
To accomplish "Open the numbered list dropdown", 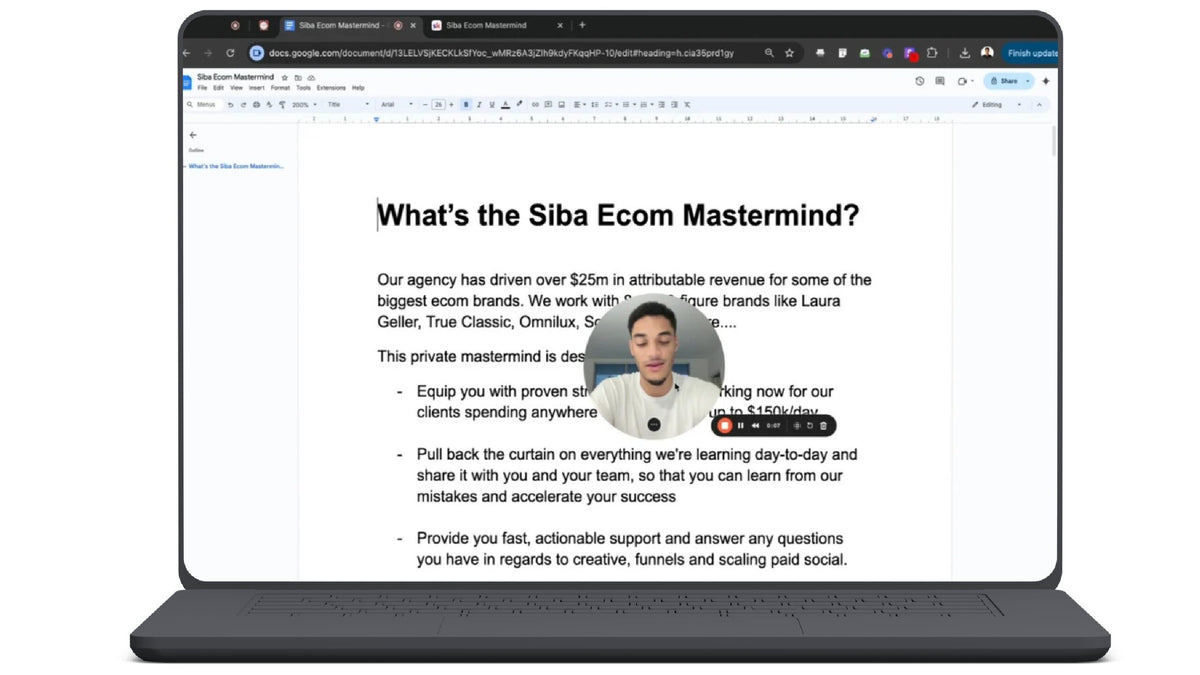I will coord(646,104).
